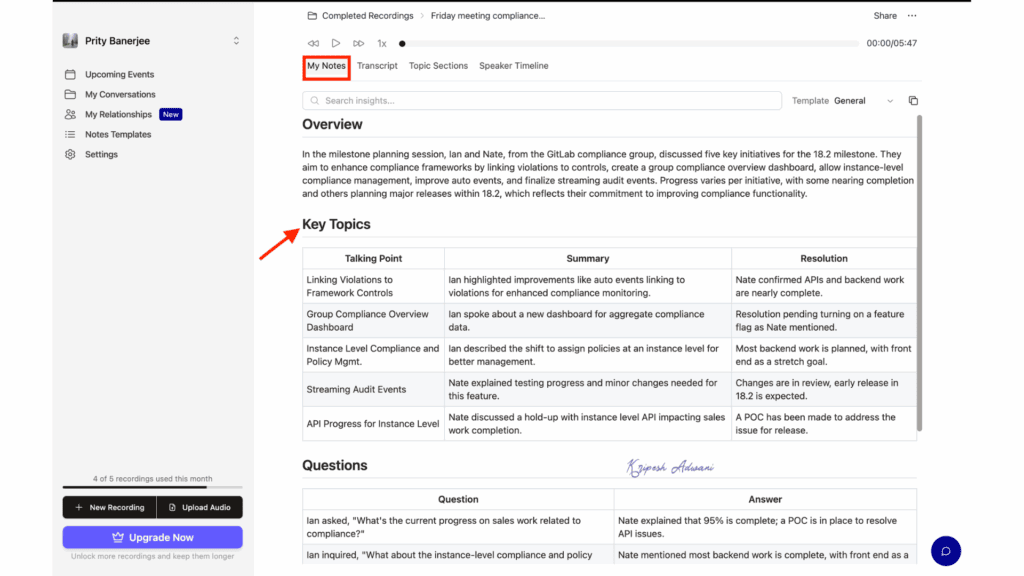Open the chat support bubble
This screenshot has width=1024, height=576.
(x=945, y=551)
